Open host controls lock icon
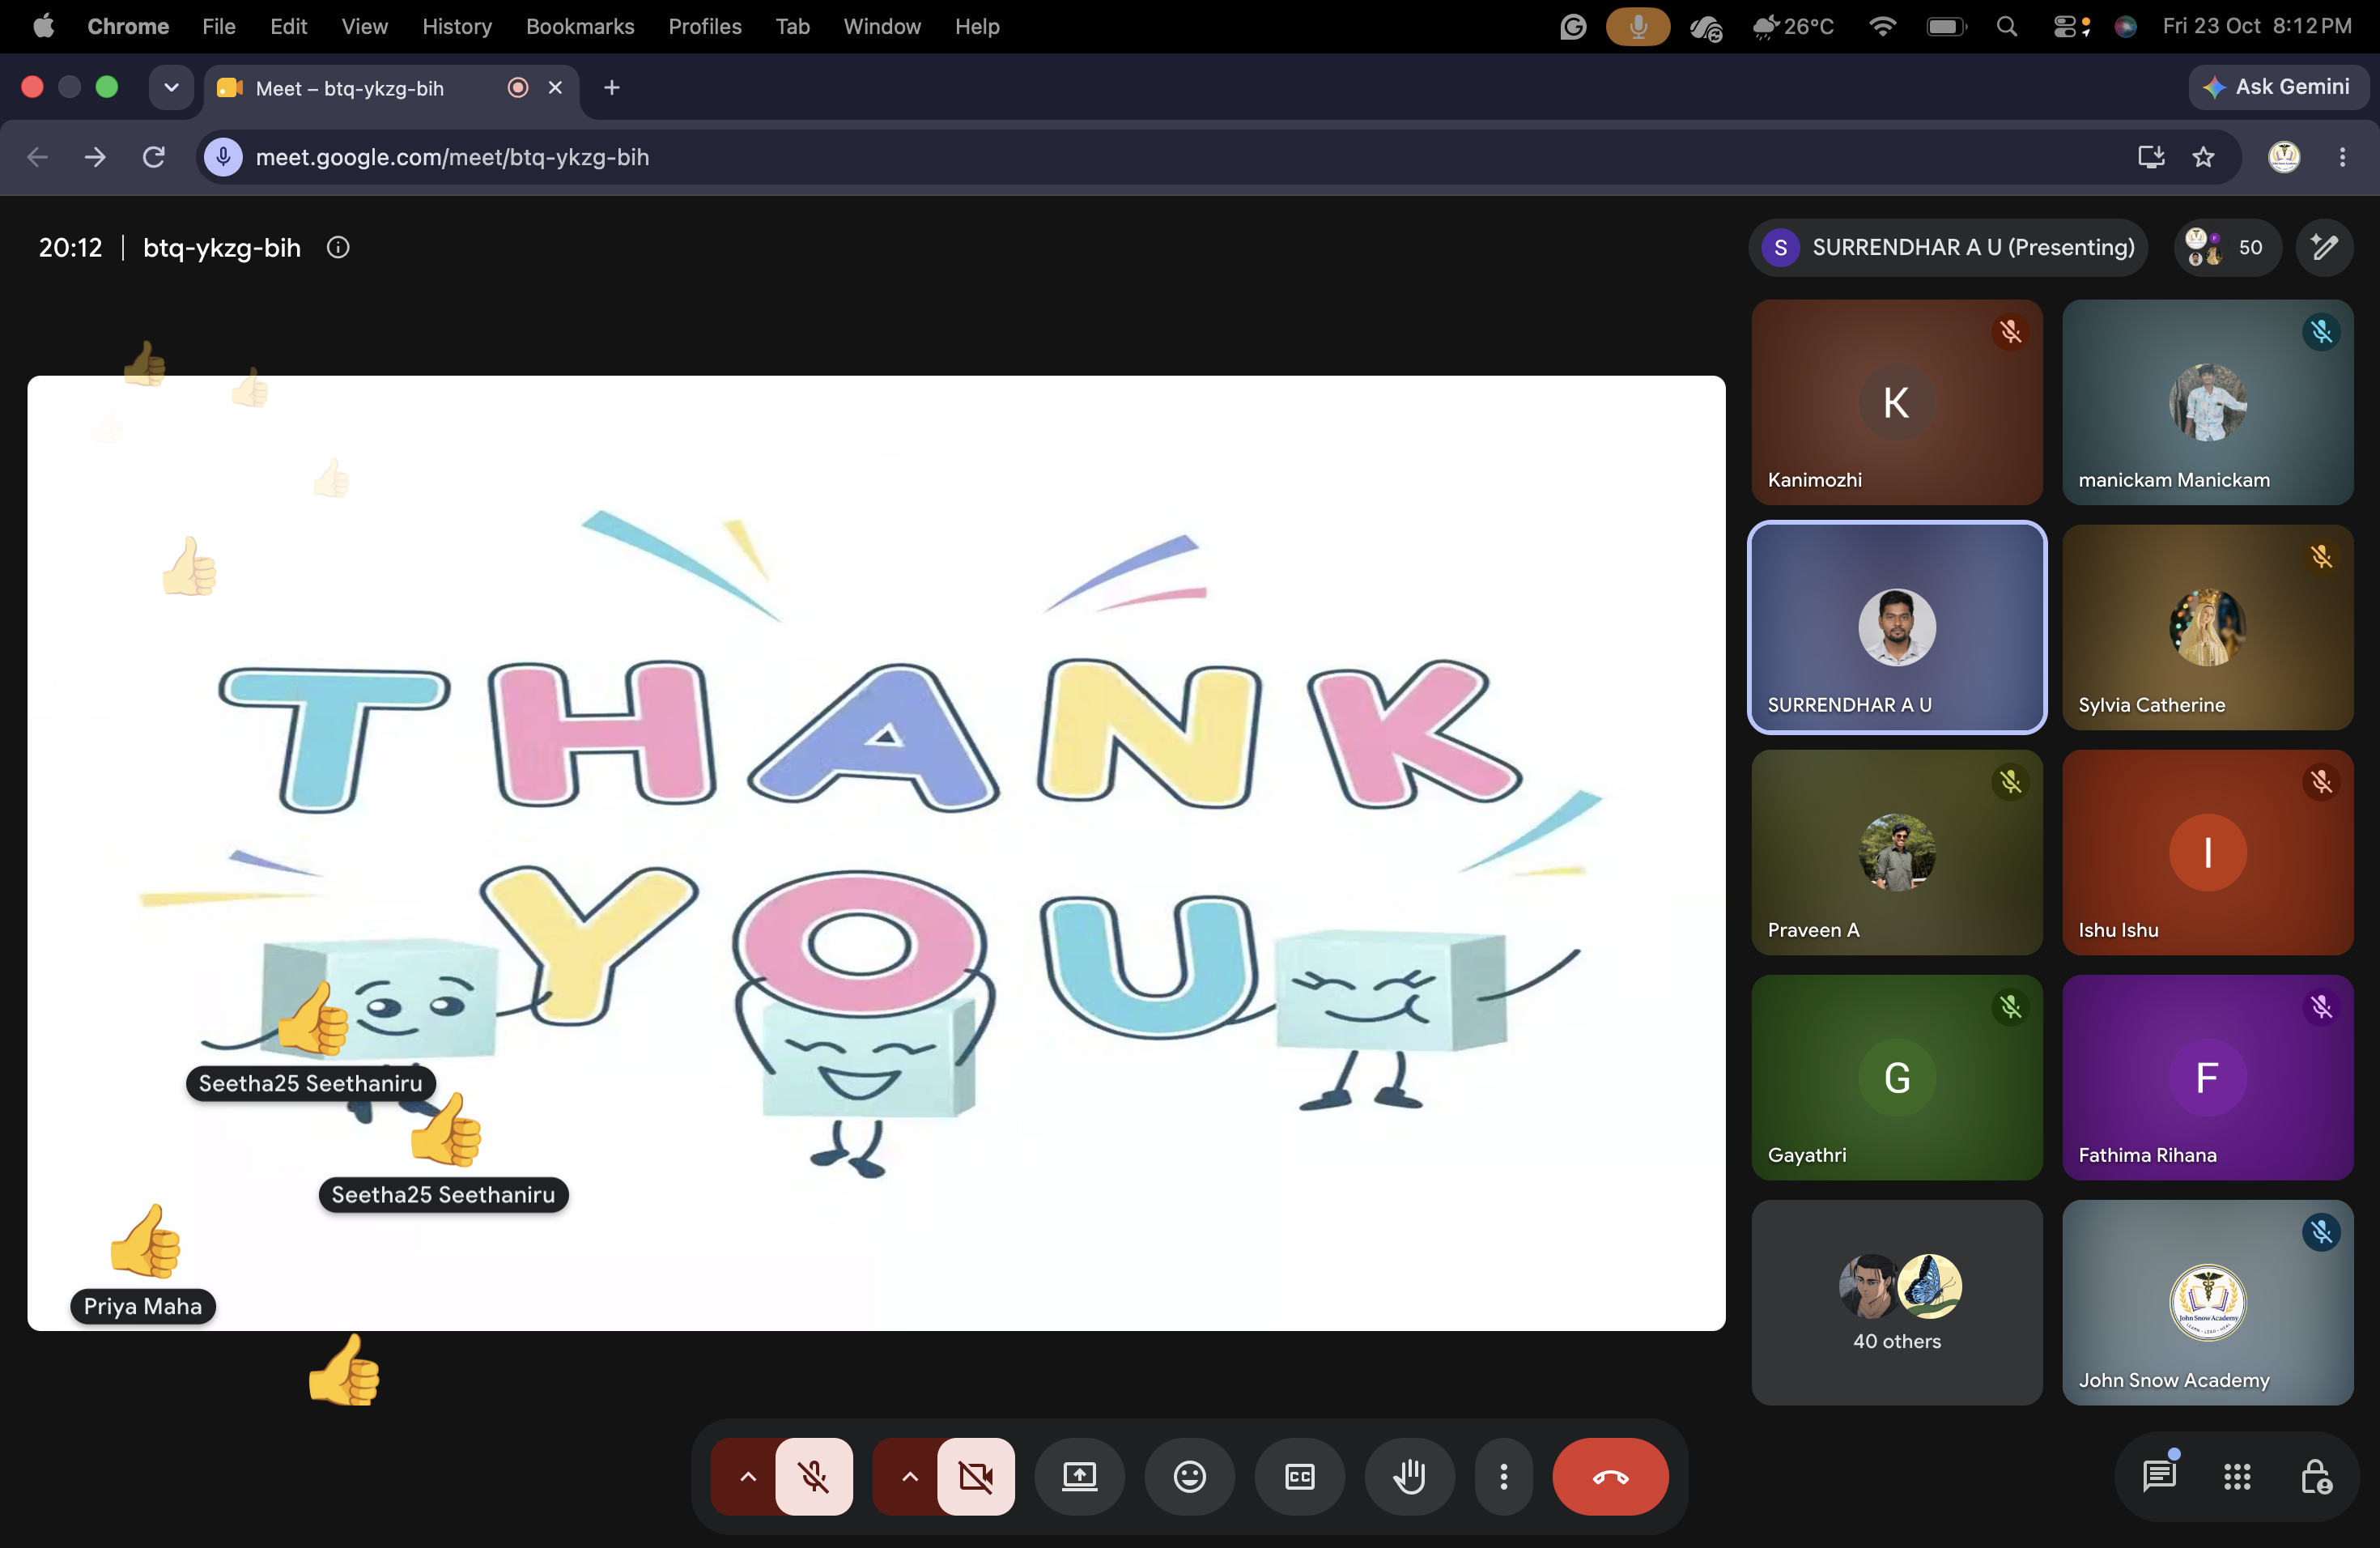The height and width of the screenshot is (1548, 2380). (2316, 1476)
